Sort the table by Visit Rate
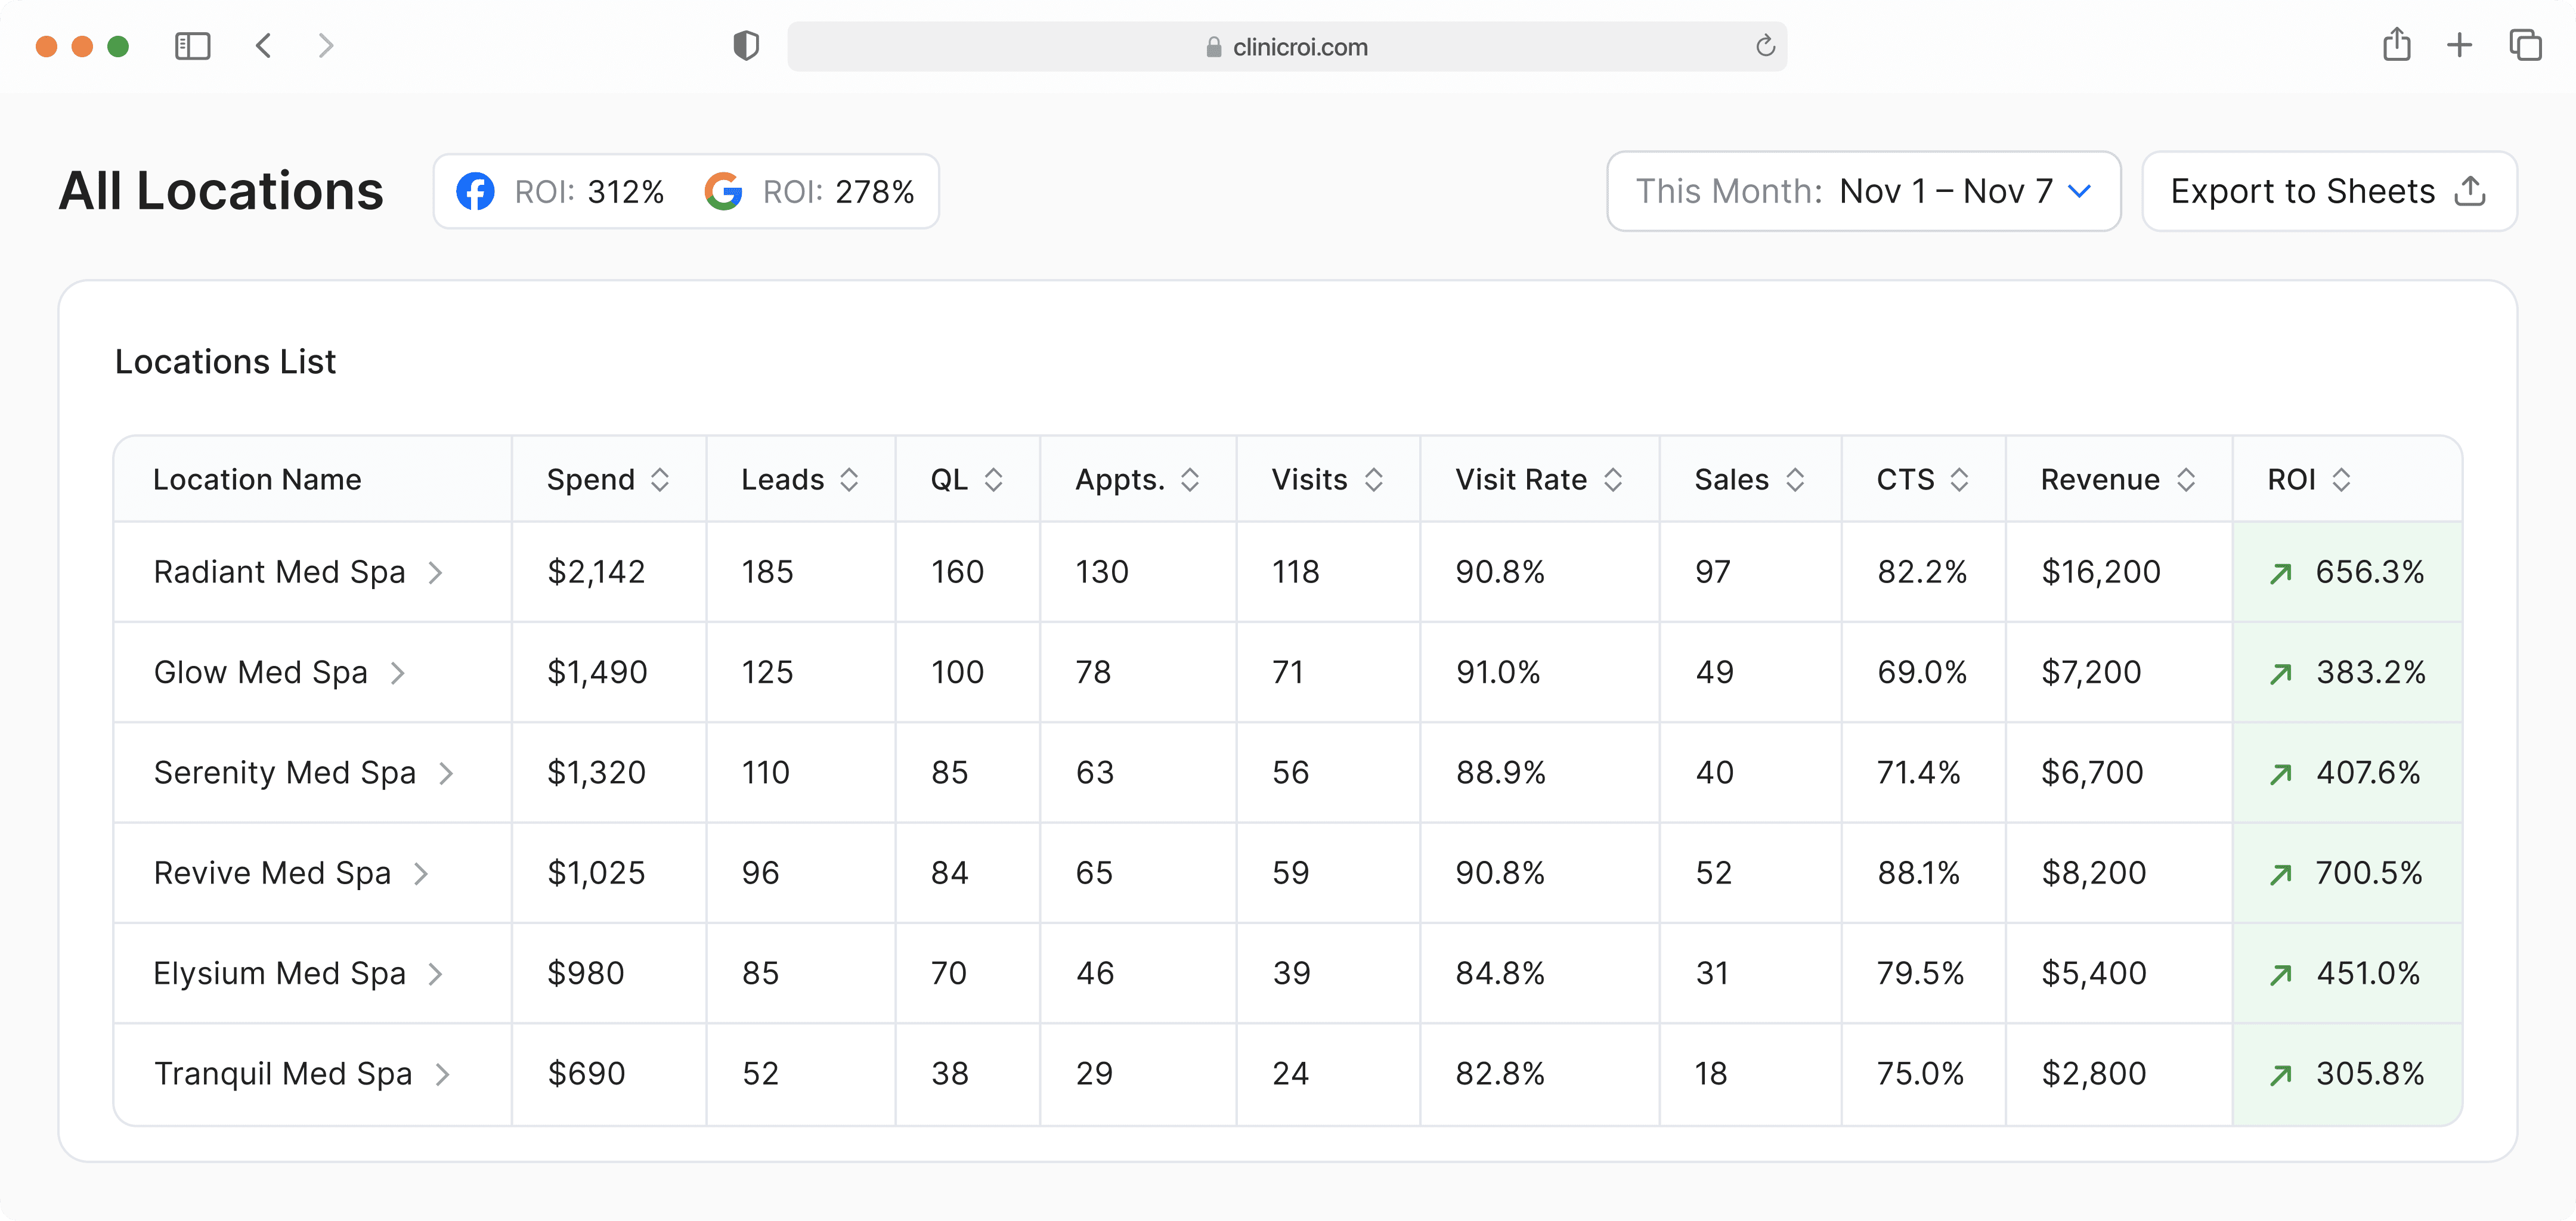 (1613, 479)
